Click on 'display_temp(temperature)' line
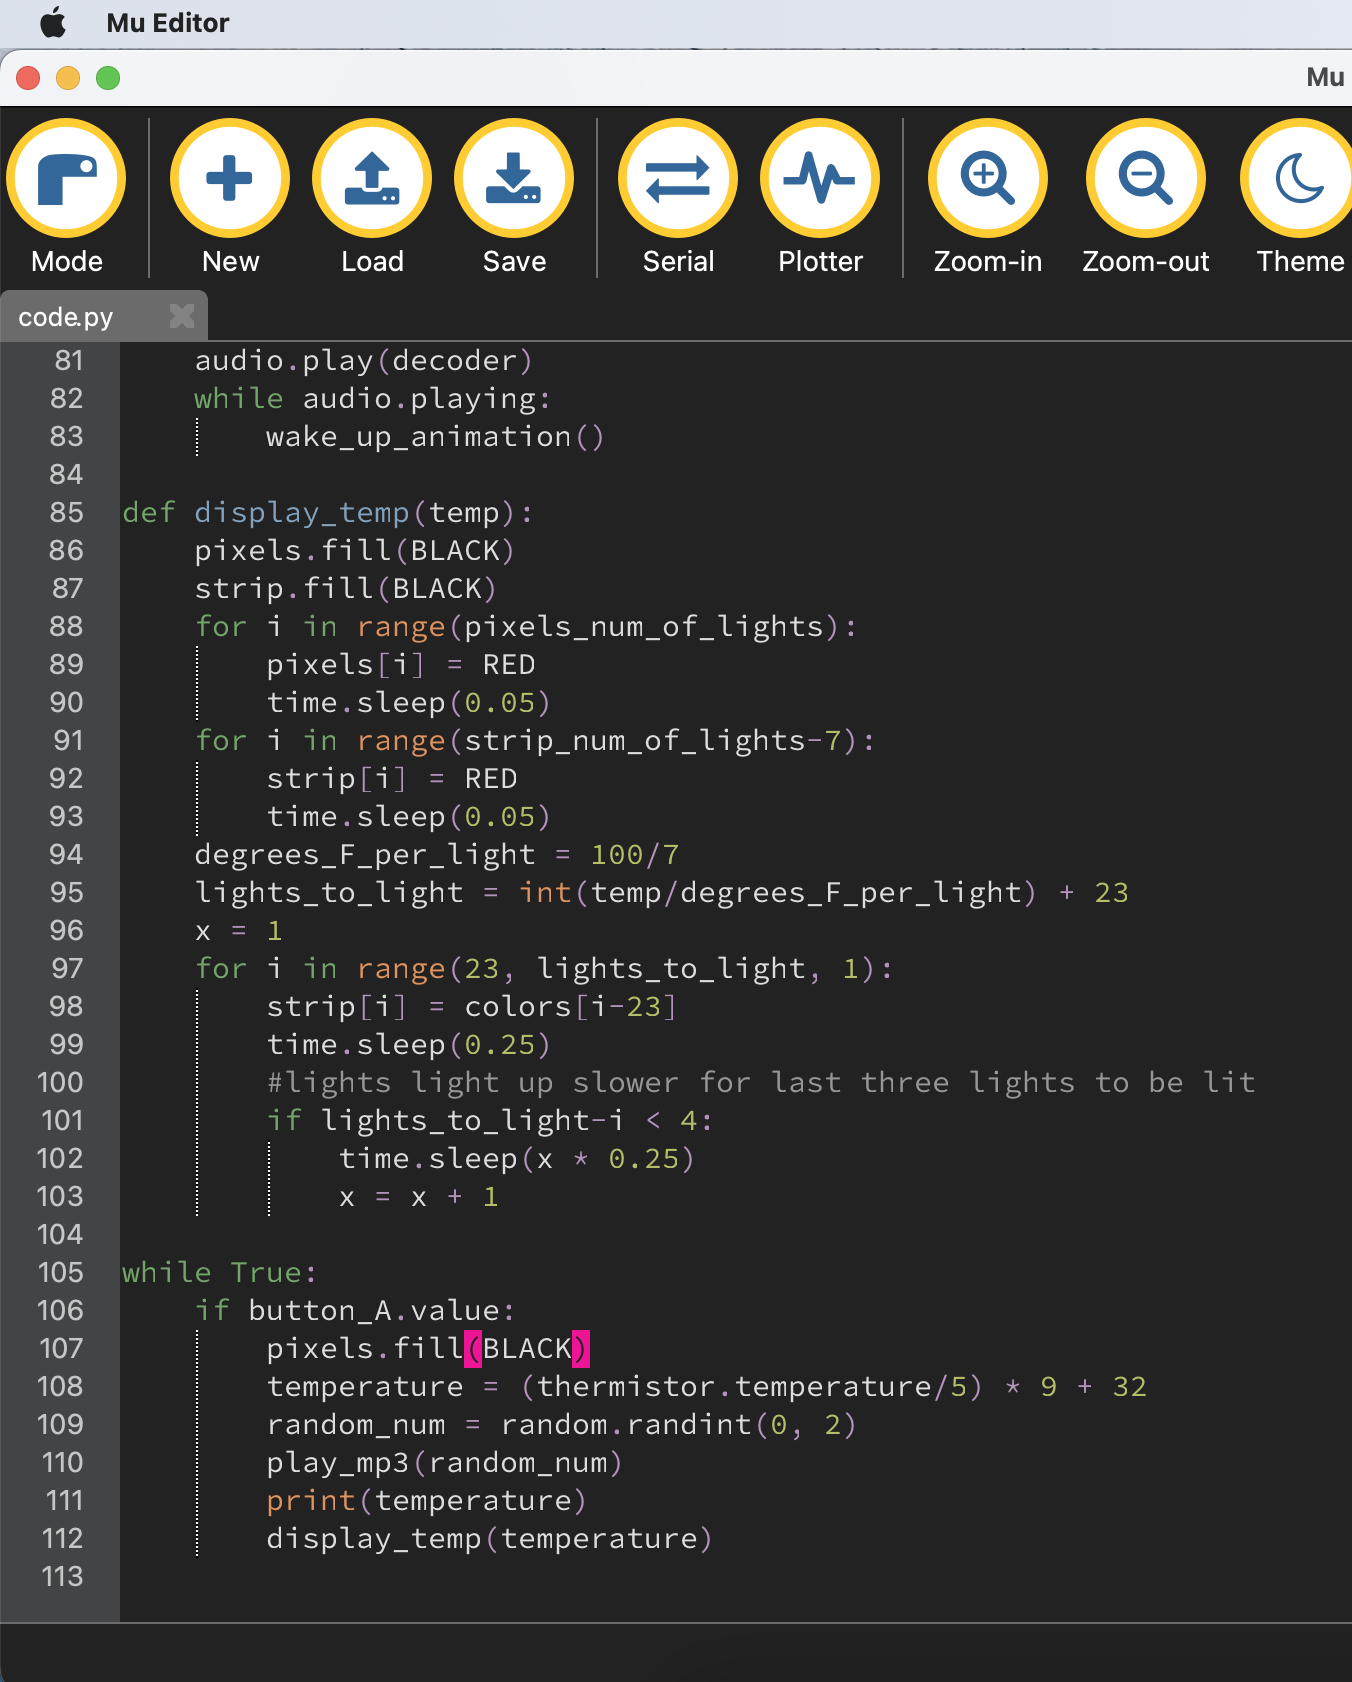Viewport: 1352px width, 1682px height. (489, 1538)
